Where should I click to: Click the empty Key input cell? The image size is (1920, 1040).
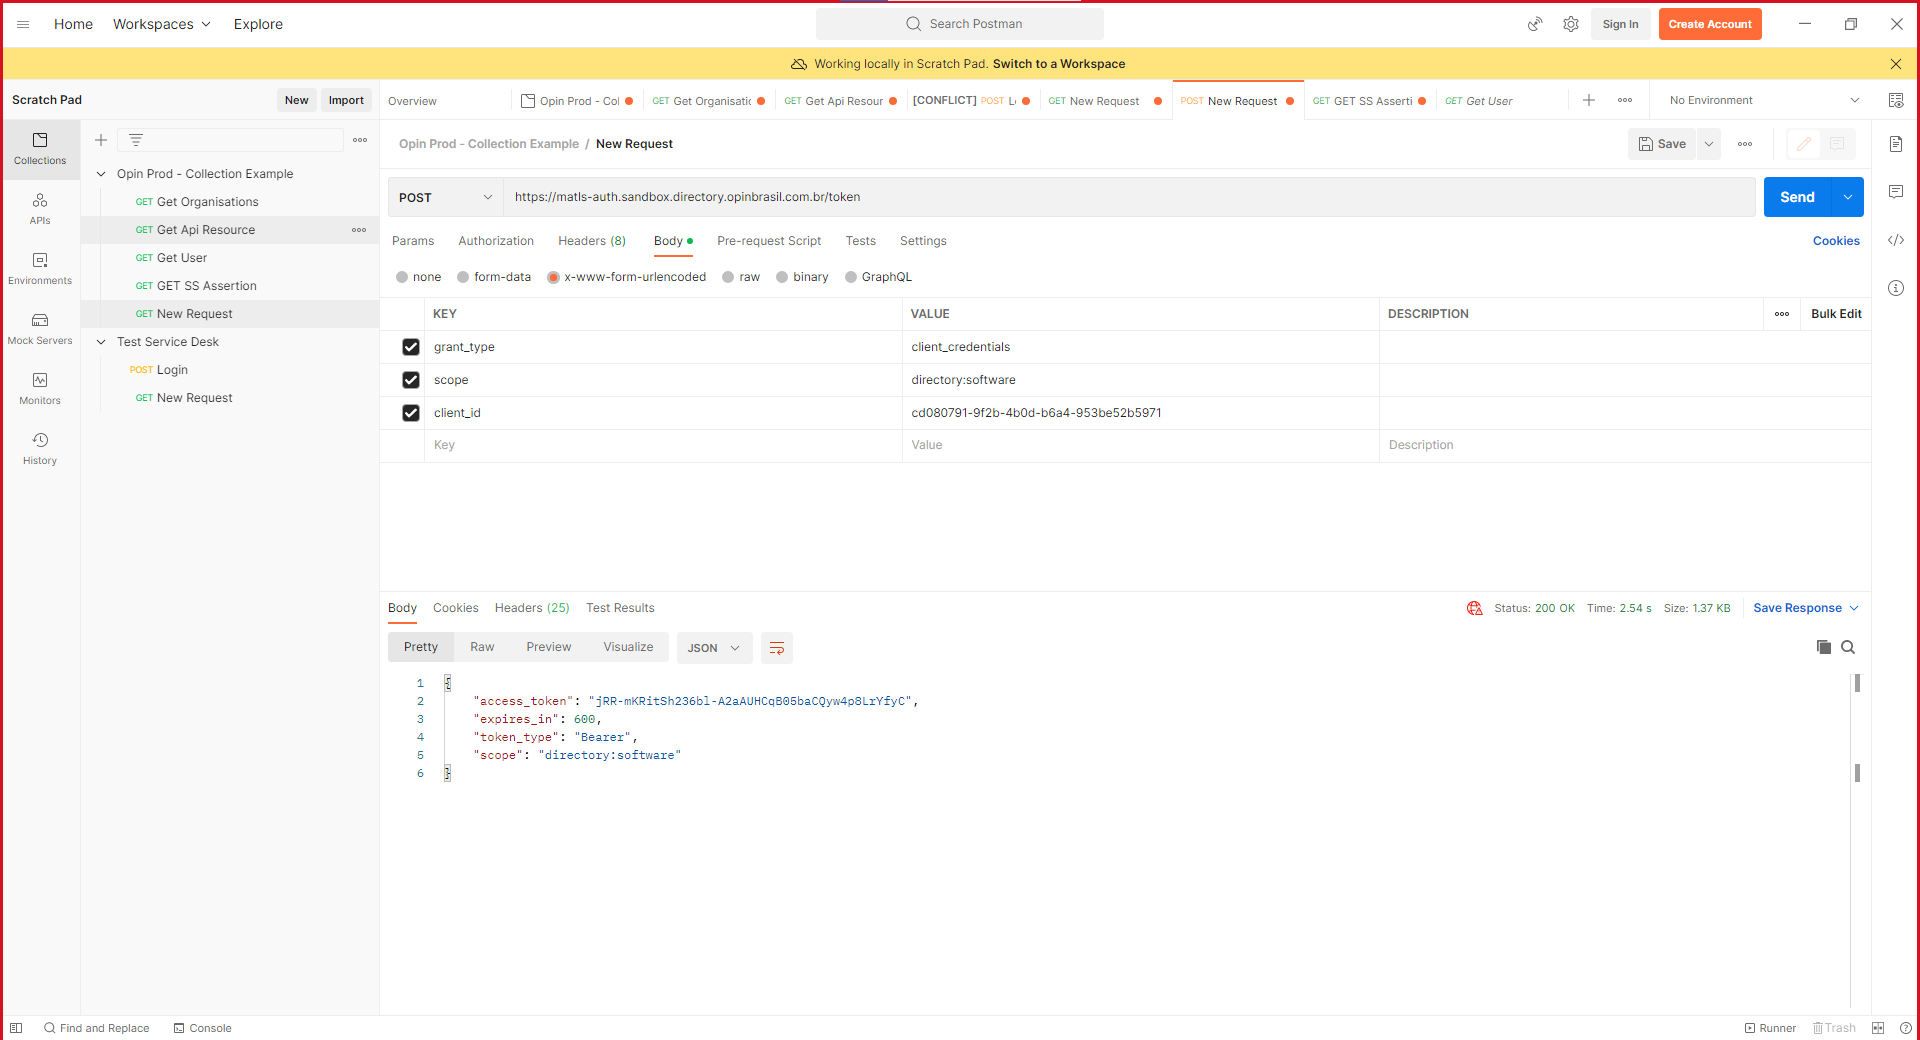tap(663, 446)
